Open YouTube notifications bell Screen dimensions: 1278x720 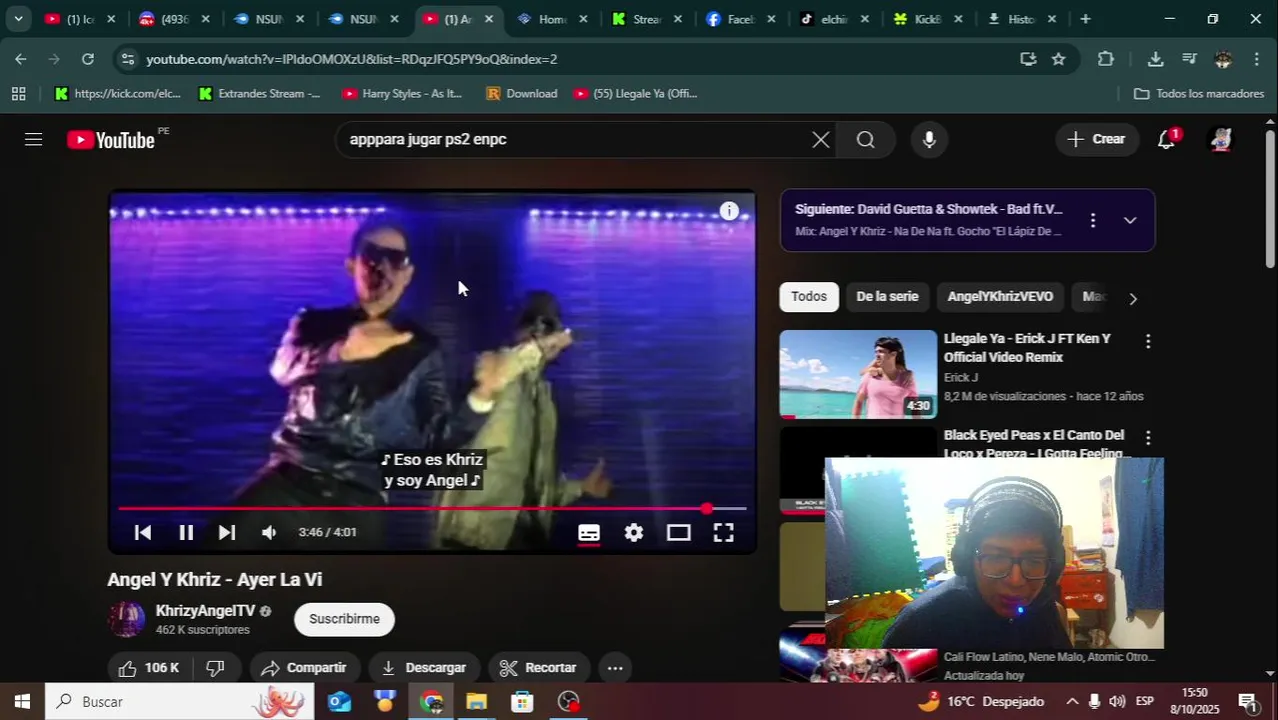[x=1167, y=139]
